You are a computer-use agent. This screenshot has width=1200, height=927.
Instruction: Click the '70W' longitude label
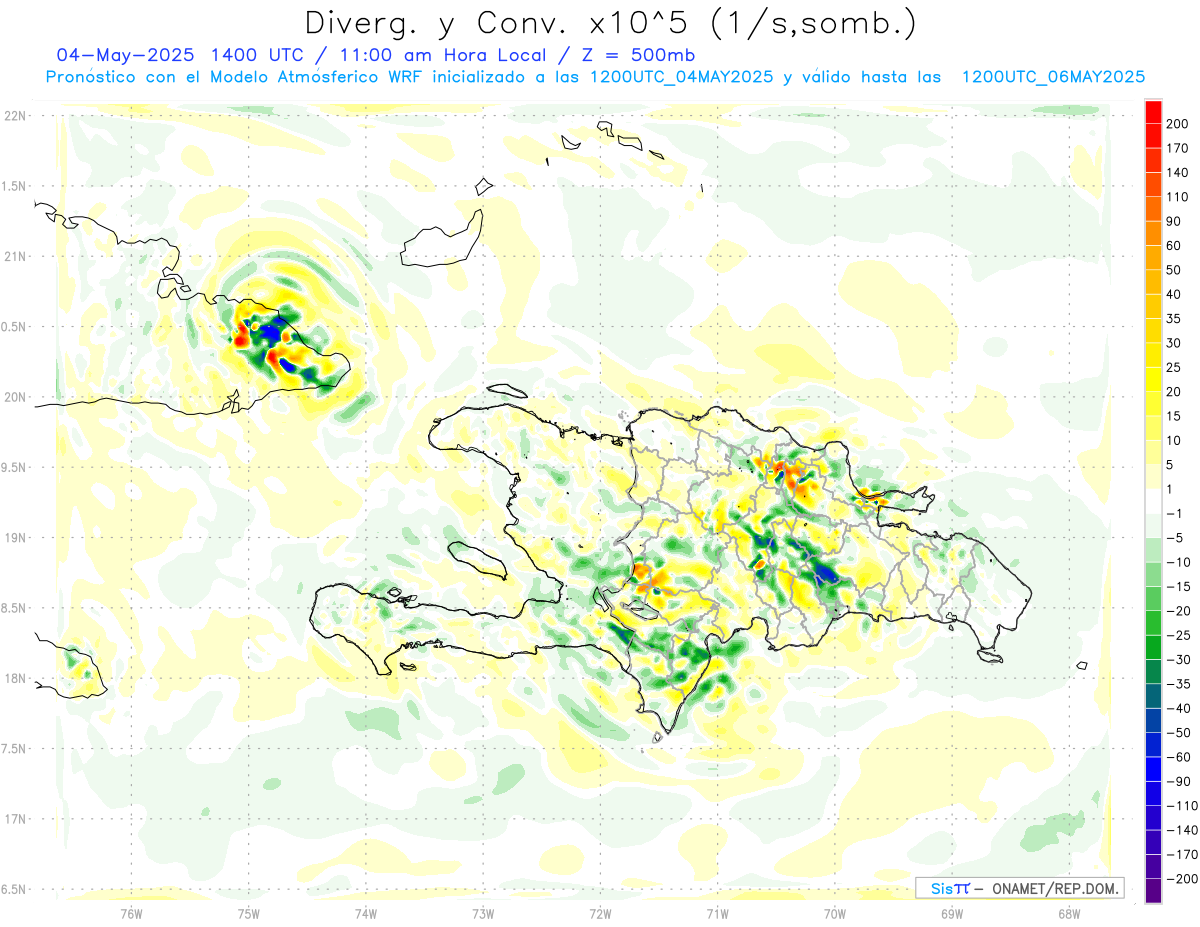tap(835, 913)
